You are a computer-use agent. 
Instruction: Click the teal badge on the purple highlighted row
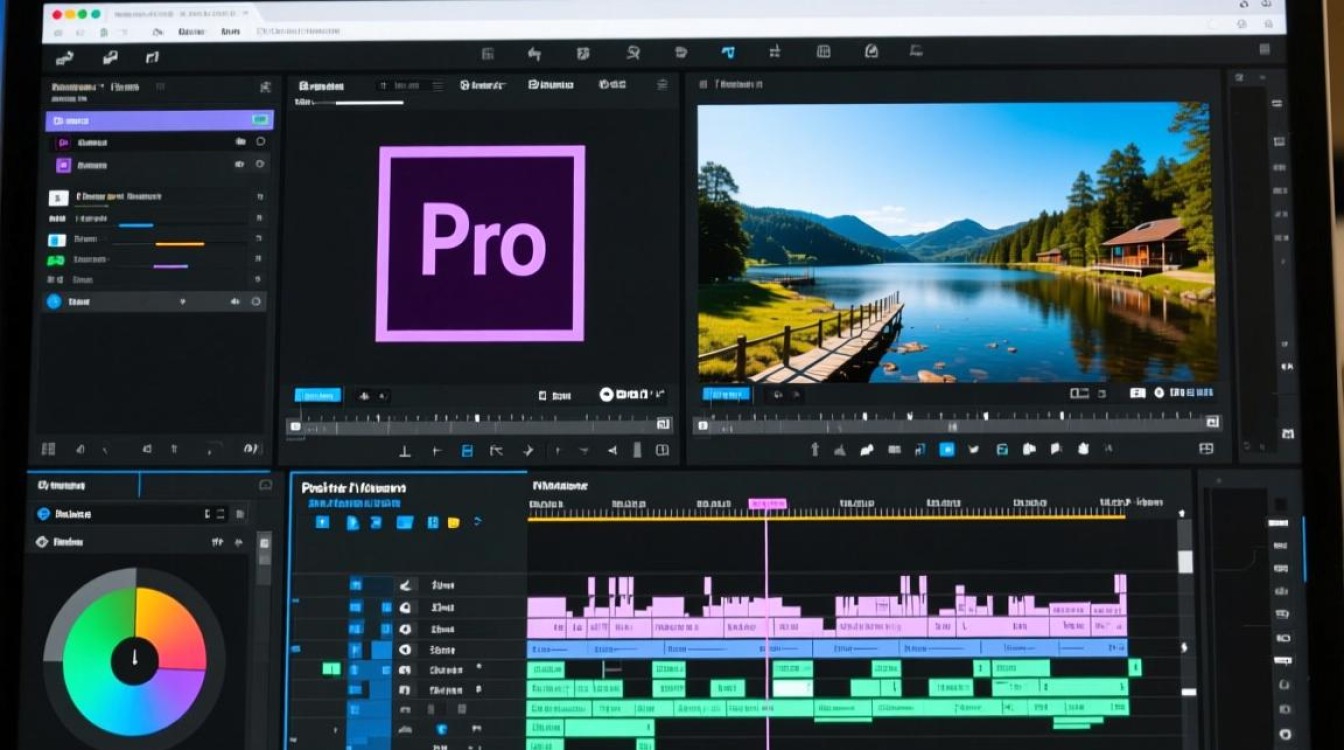[x=260, y=120]
